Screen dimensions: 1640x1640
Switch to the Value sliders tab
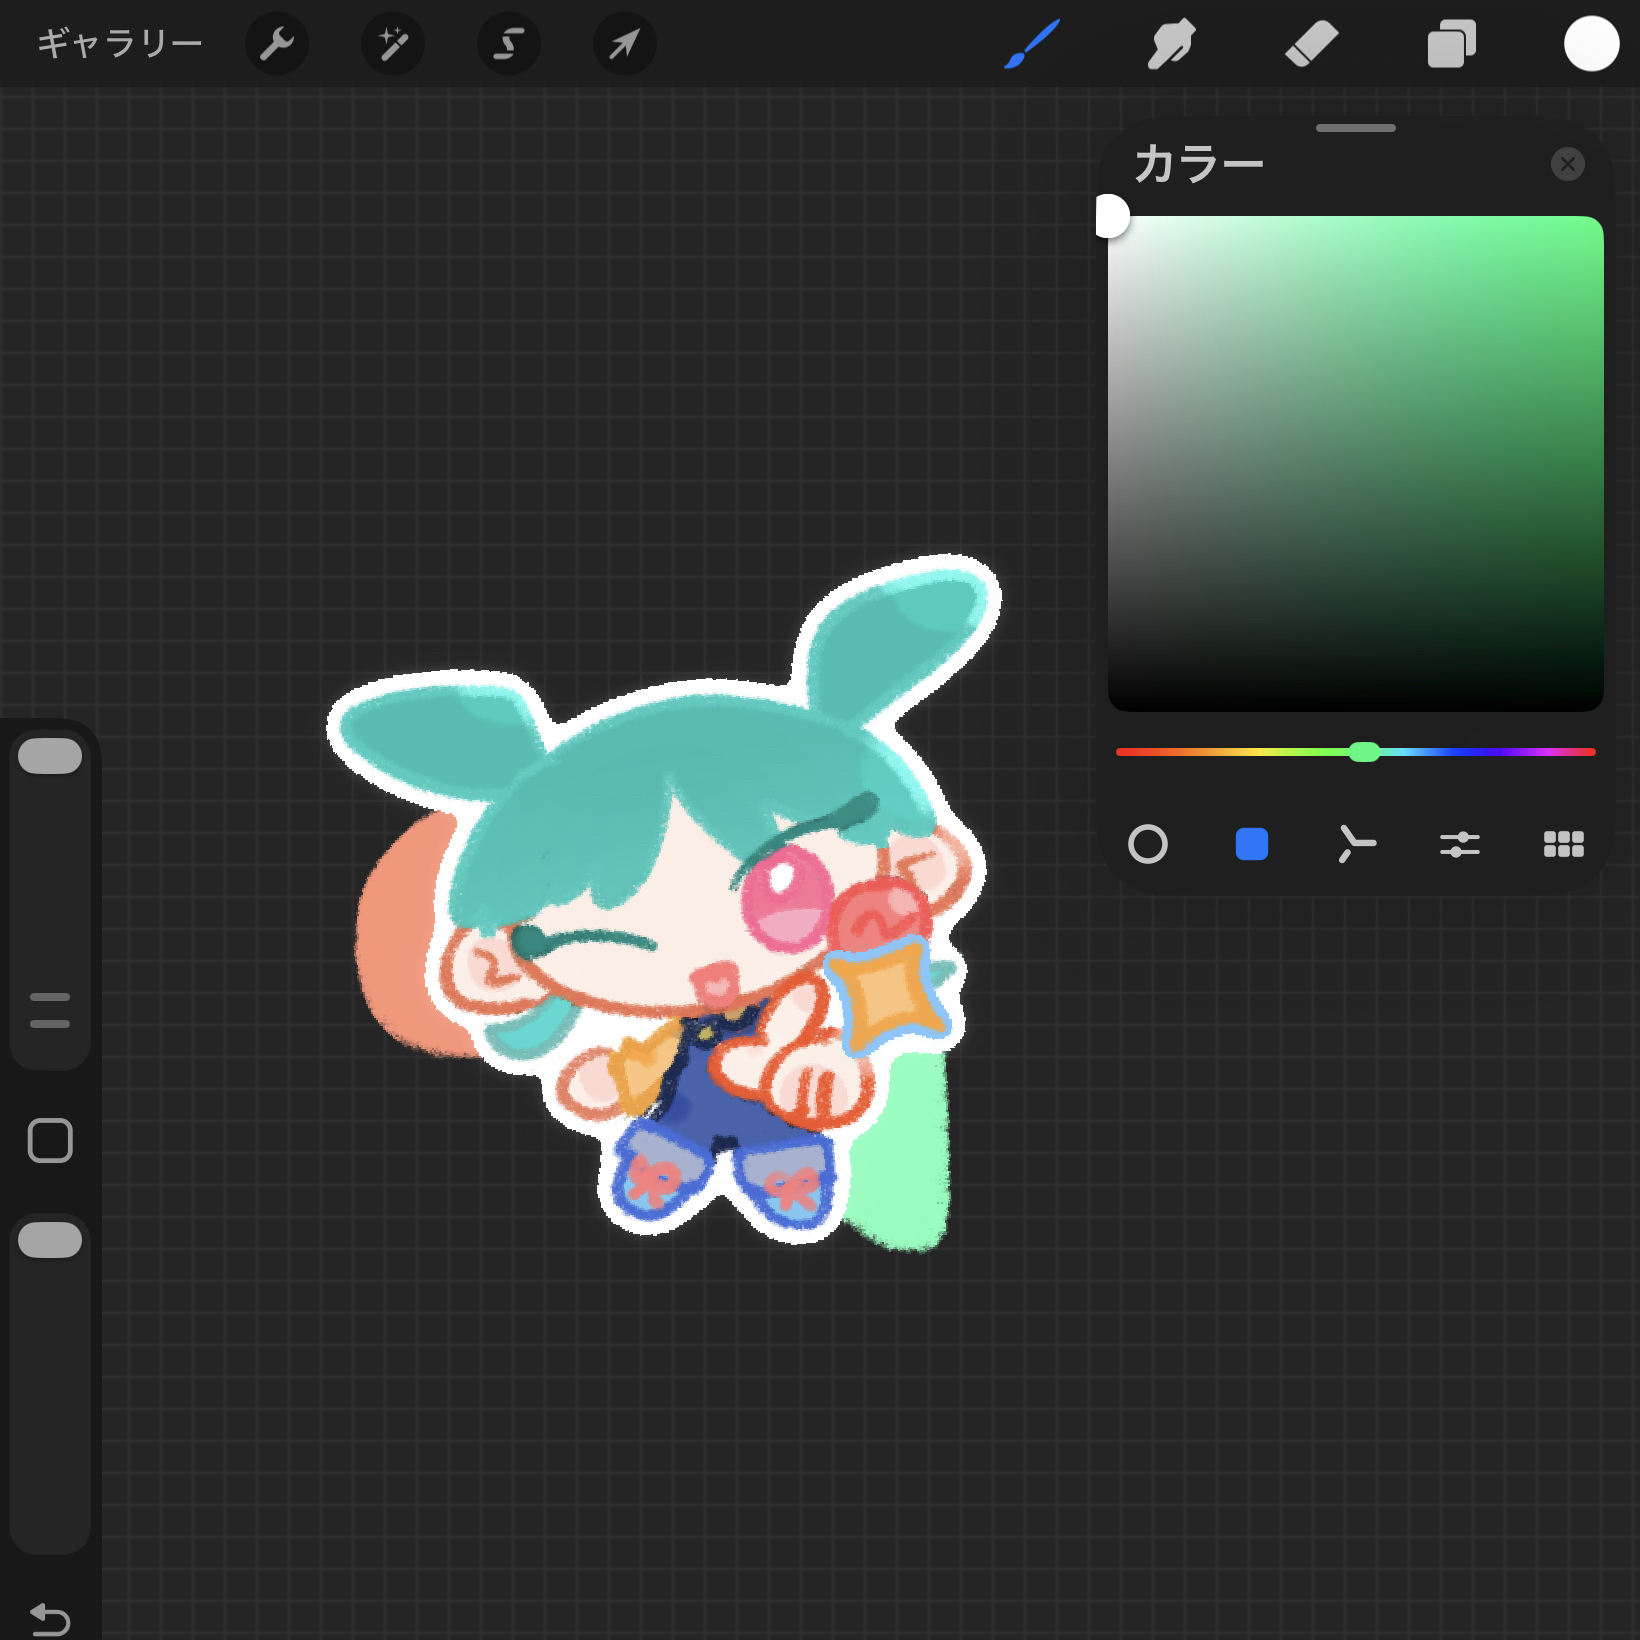(x=1460, y=844)
